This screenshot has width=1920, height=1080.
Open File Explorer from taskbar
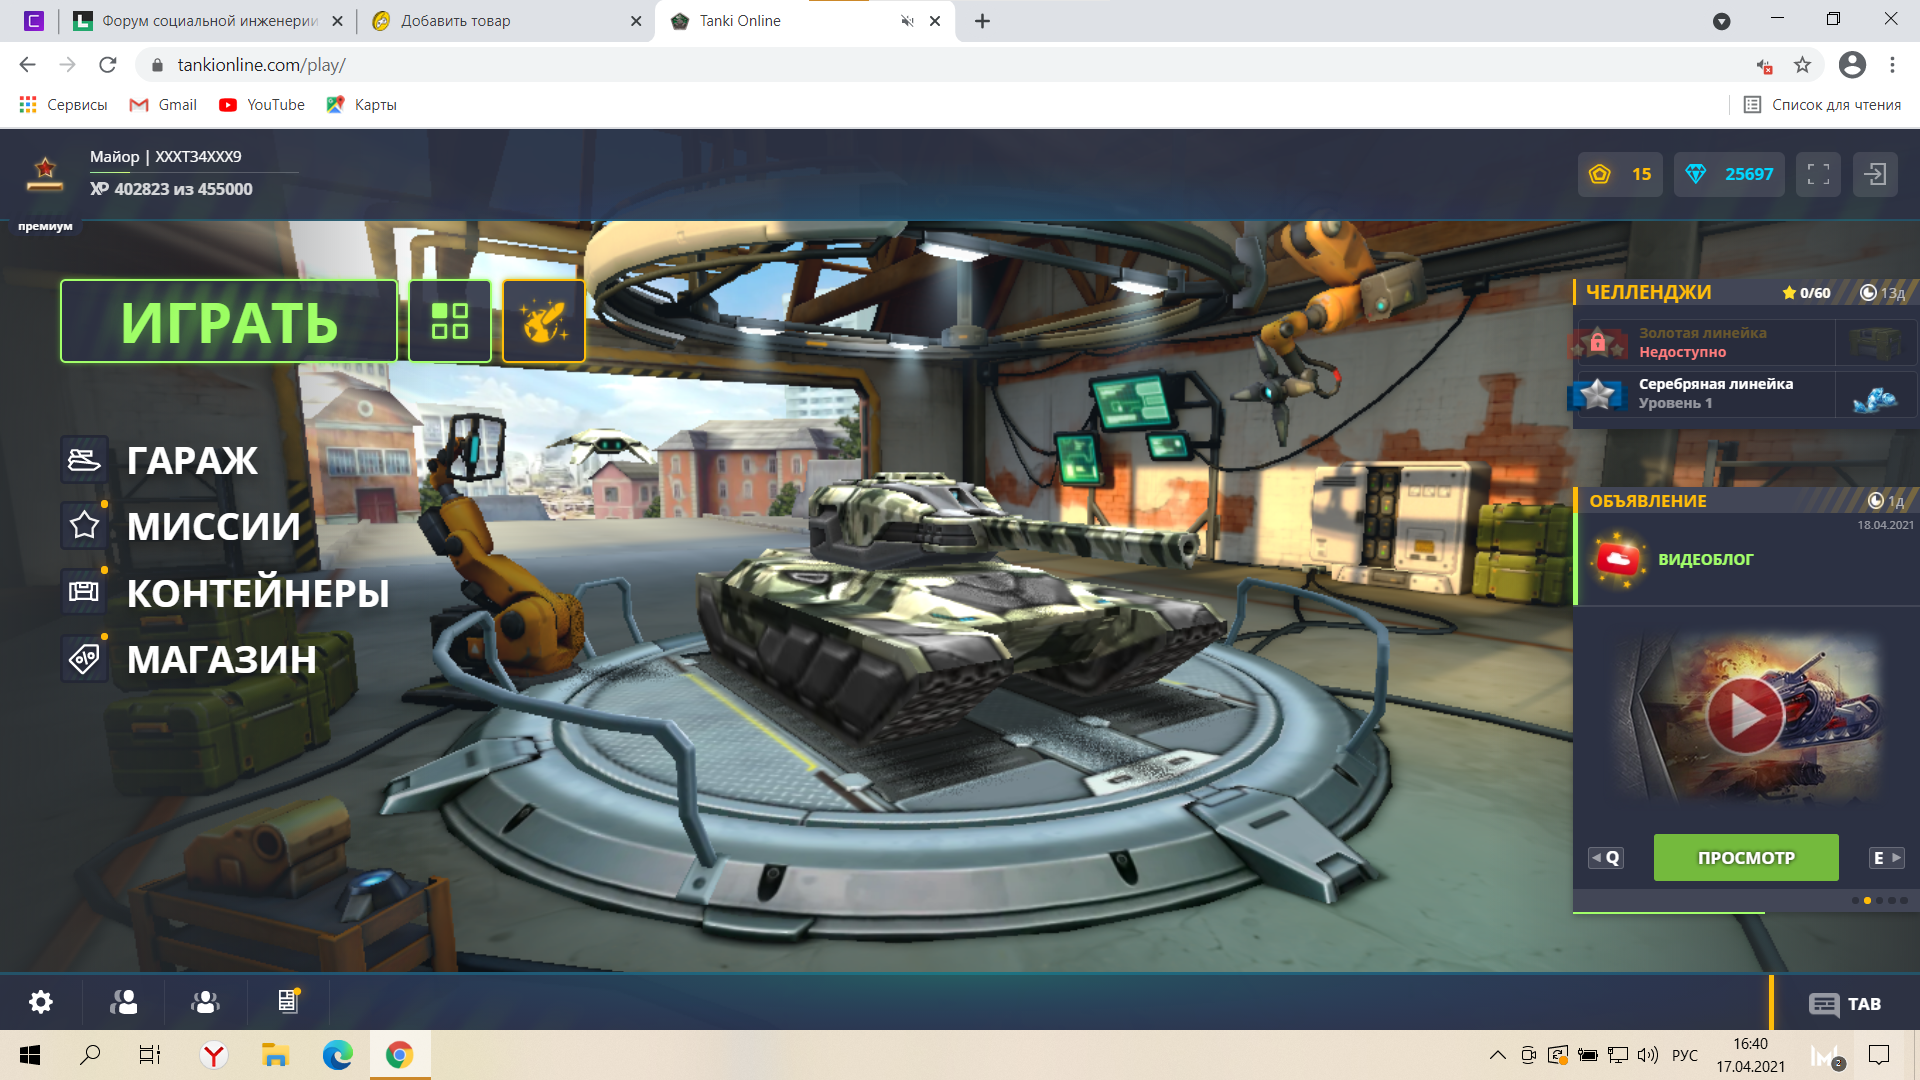pyautogui.click(x=275, y=1055)
